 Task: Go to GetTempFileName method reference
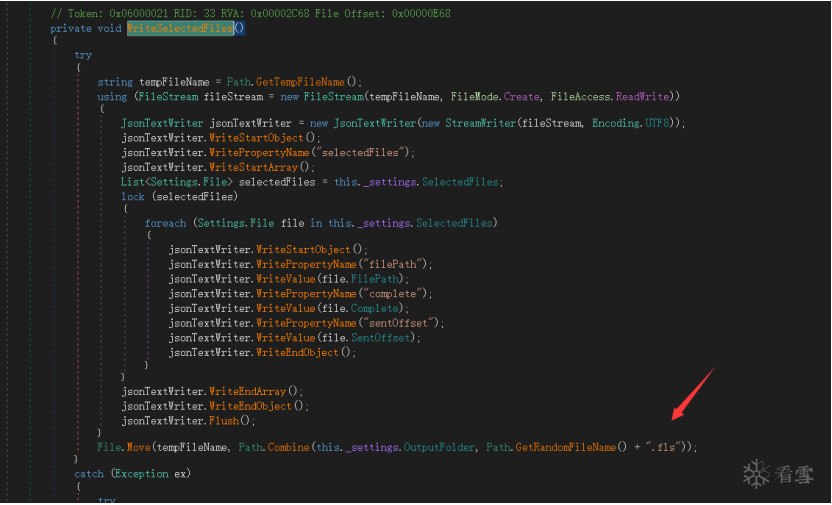[x=300, y=82]
